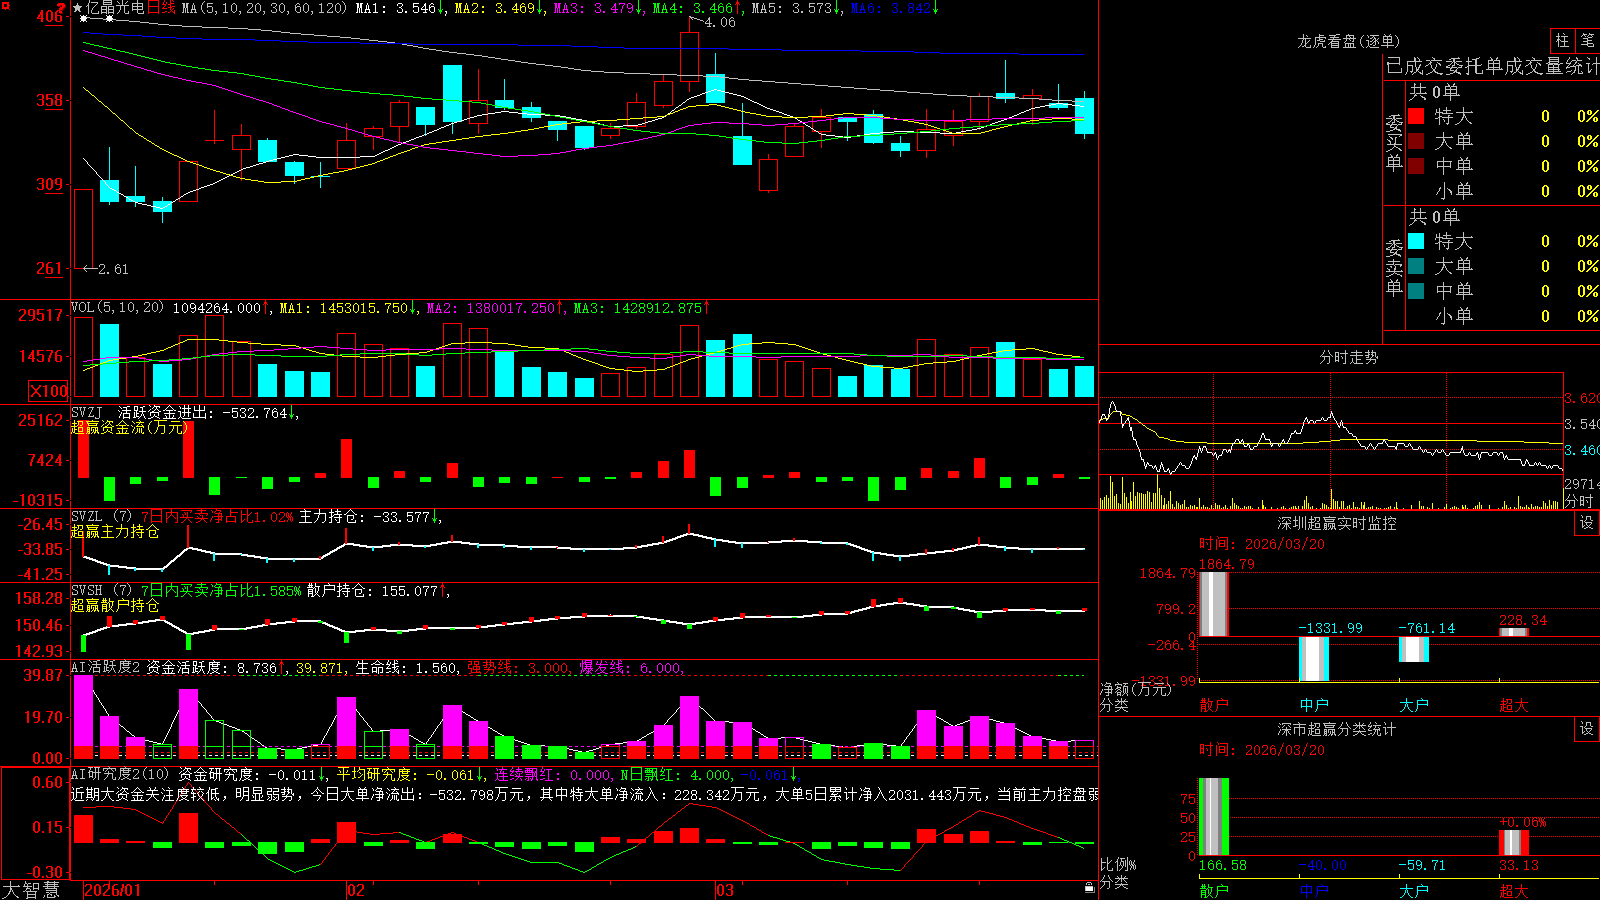The image size is (1600, 900).
Task: Click the 爆发线: 6.000 label
Action: coord(630,668)
